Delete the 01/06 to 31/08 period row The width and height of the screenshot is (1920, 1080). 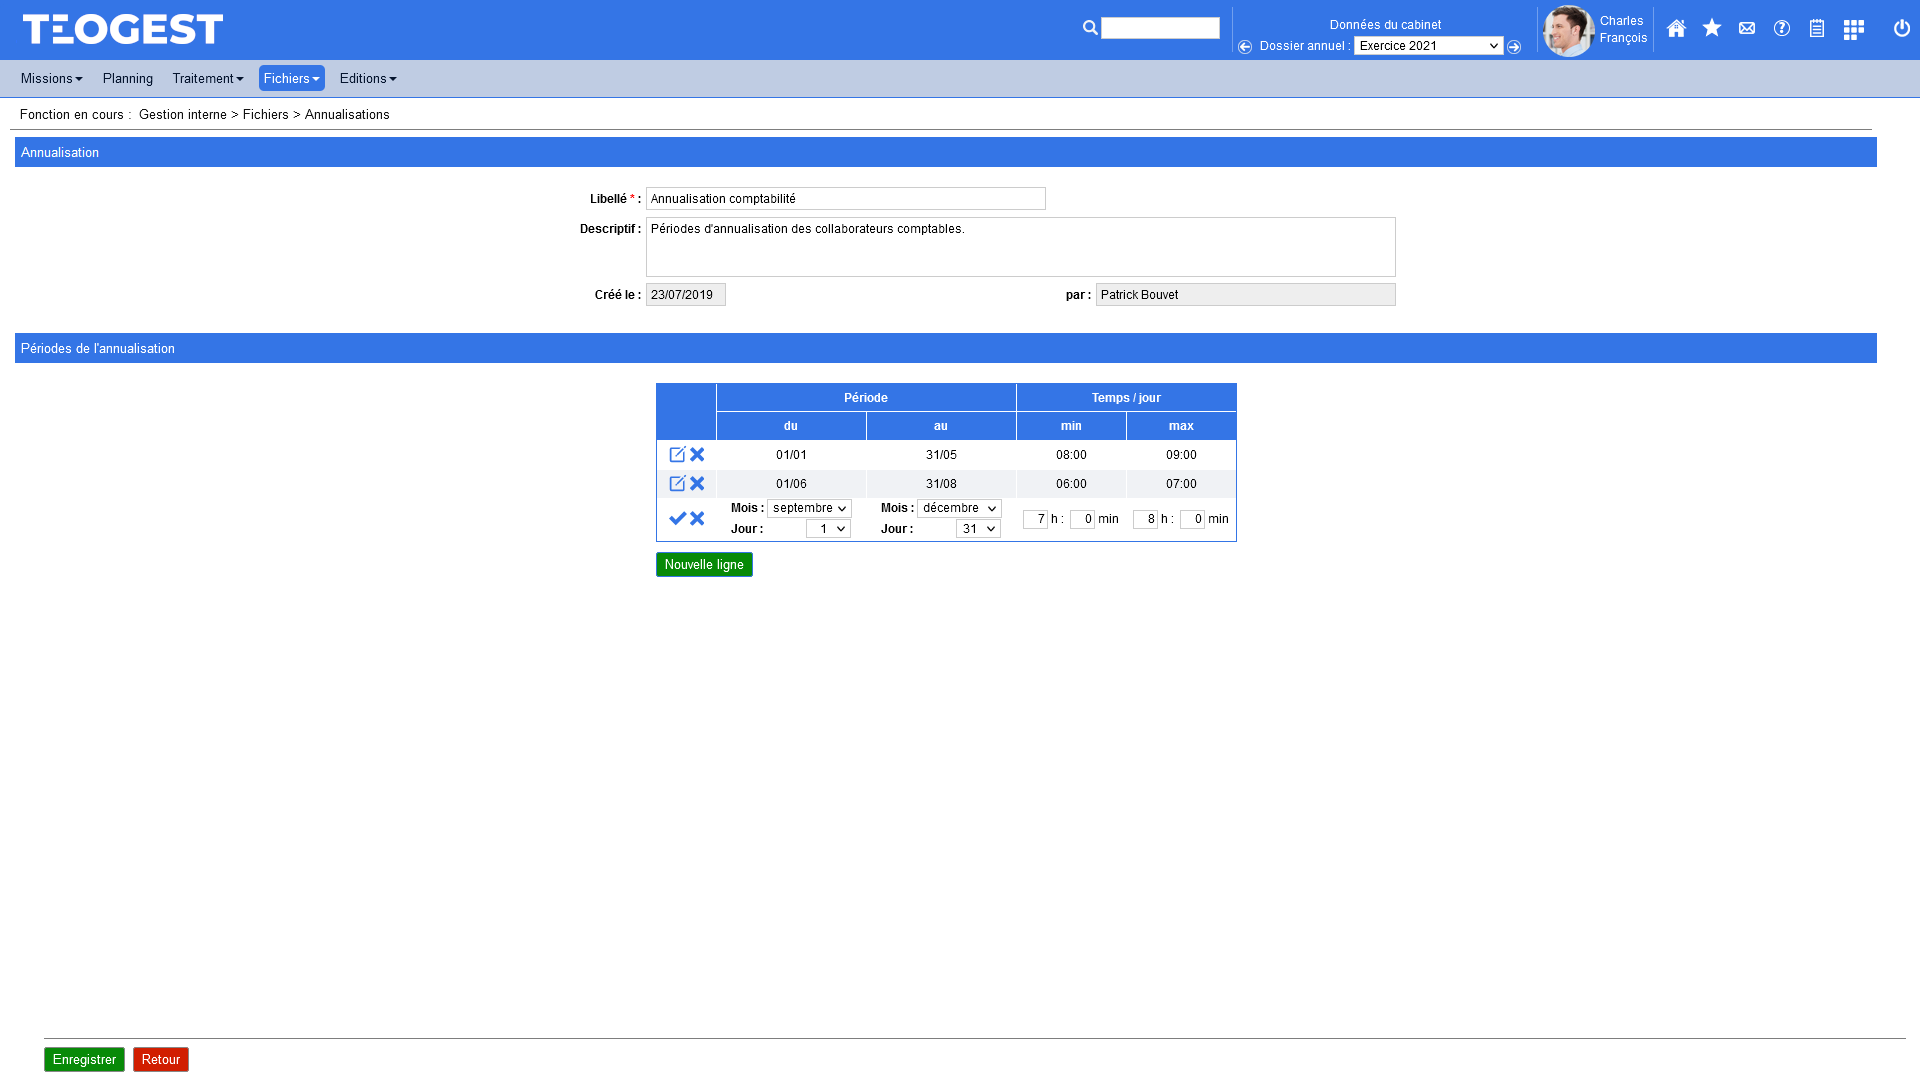tap(697, 484)
